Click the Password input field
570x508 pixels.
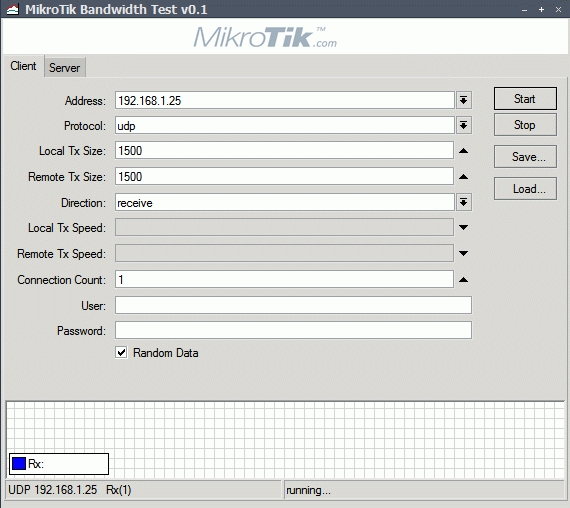(293, 330)
